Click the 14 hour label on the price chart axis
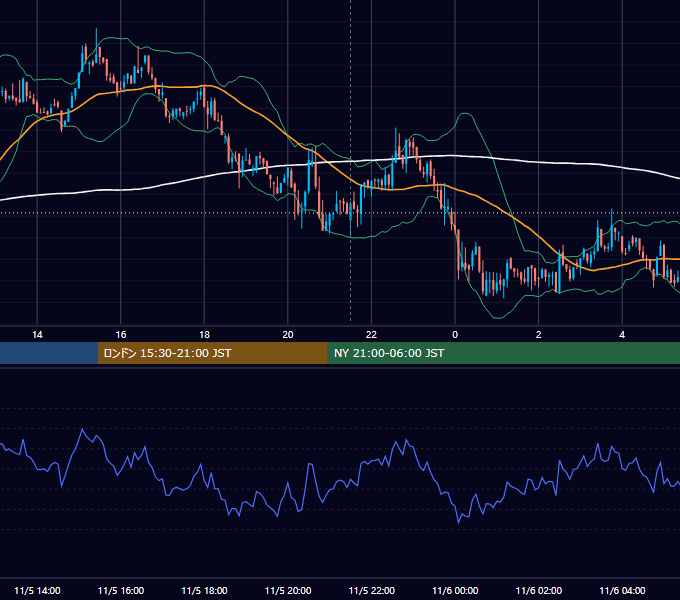 click(37, 335)
